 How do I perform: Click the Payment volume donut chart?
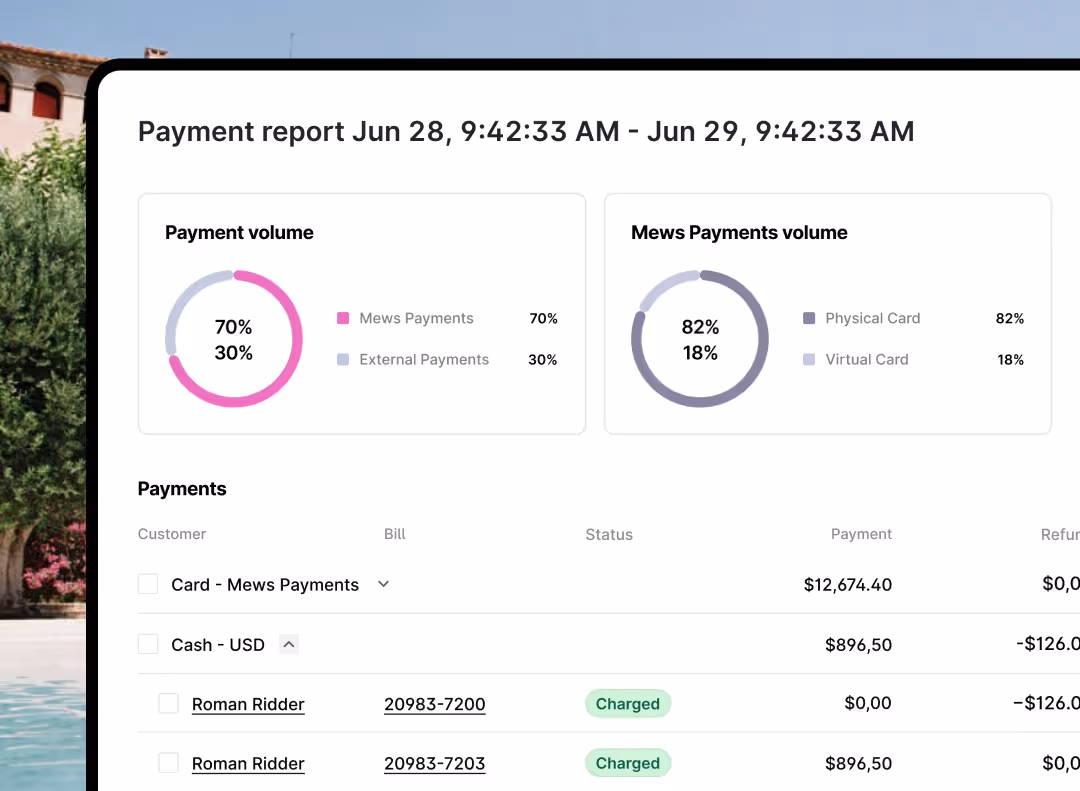coord(234,339)
